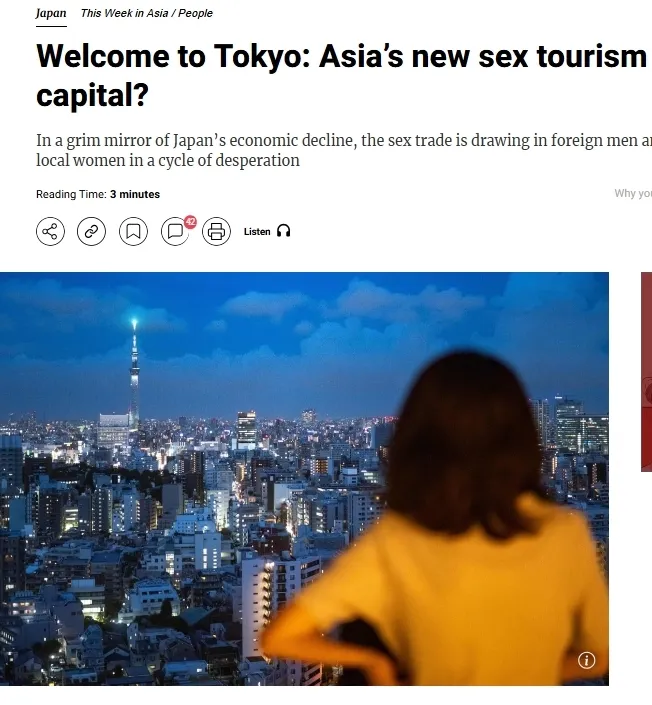Click the article headline about Tokyo

(342, 76)
